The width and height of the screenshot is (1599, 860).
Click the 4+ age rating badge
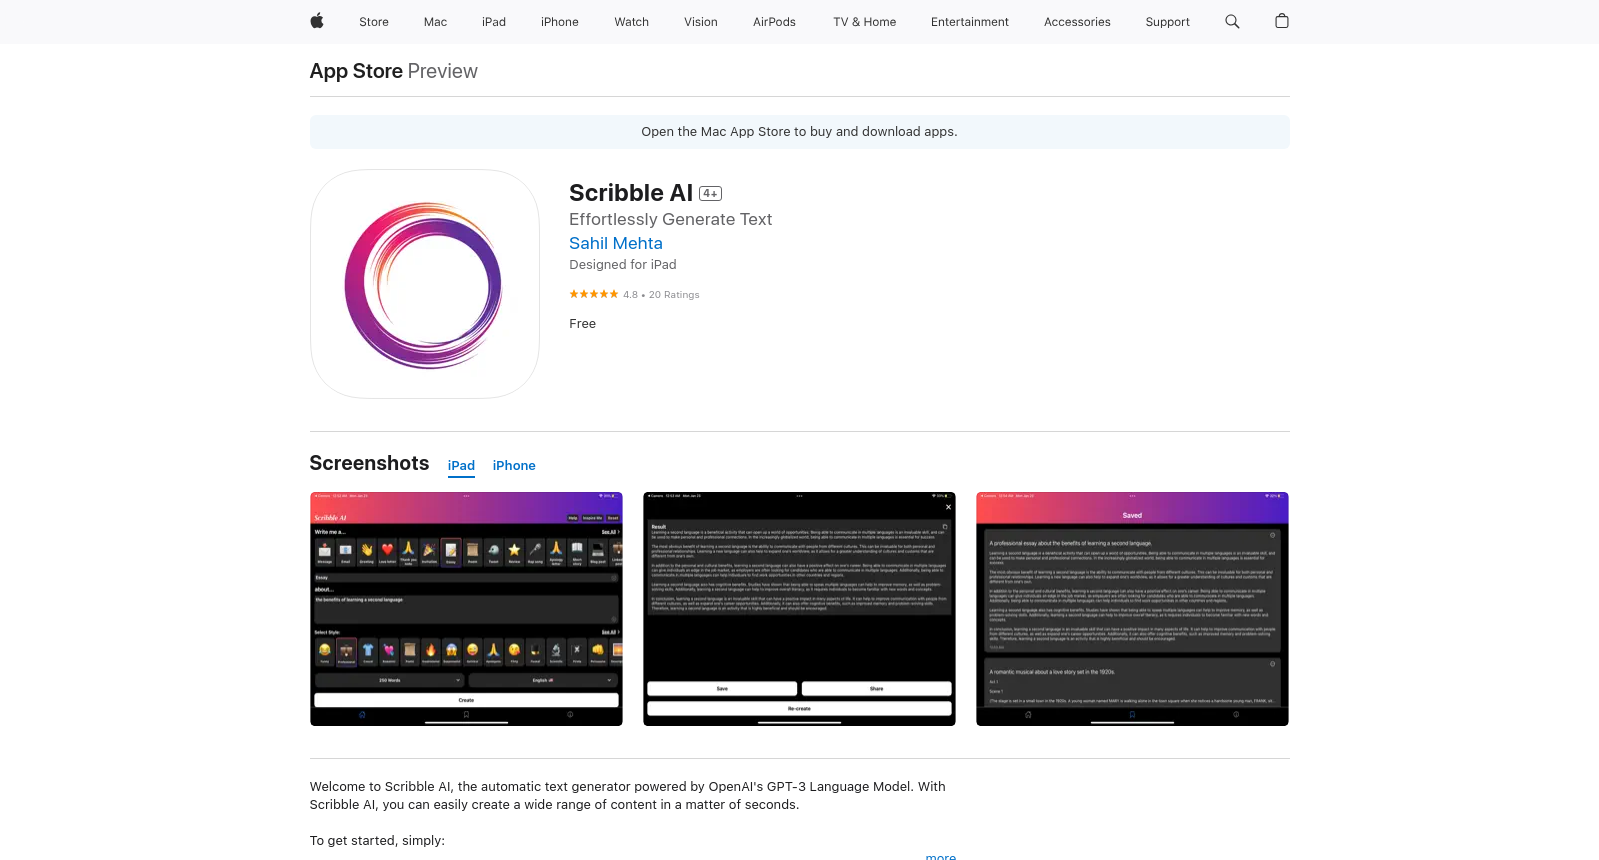point(710,194)
